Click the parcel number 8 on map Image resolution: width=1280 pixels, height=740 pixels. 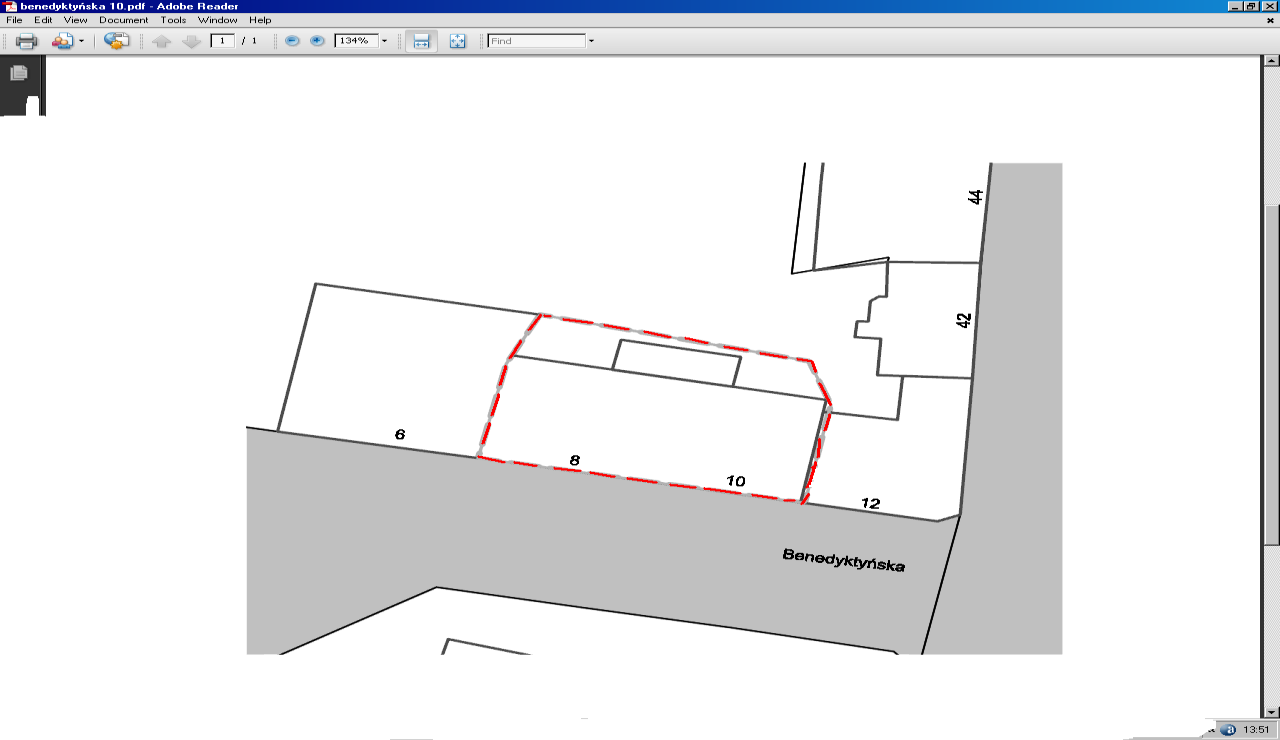tap(574, 460)
